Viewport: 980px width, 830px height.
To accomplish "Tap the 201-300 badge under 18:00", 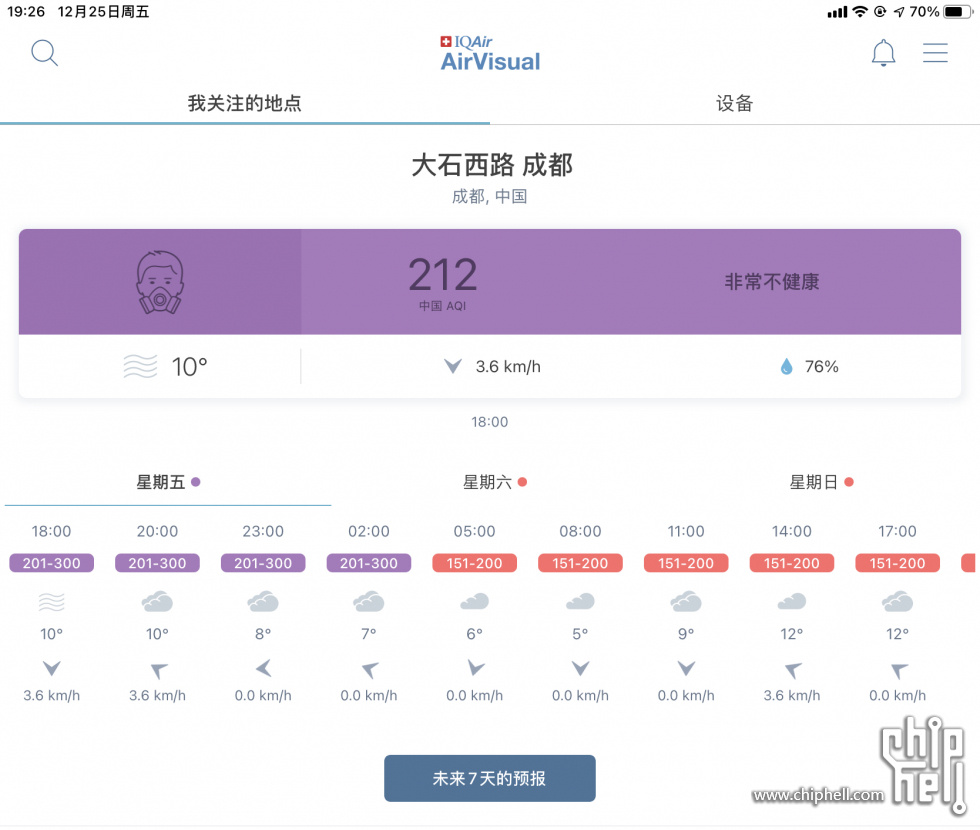I will coord(51,563).
